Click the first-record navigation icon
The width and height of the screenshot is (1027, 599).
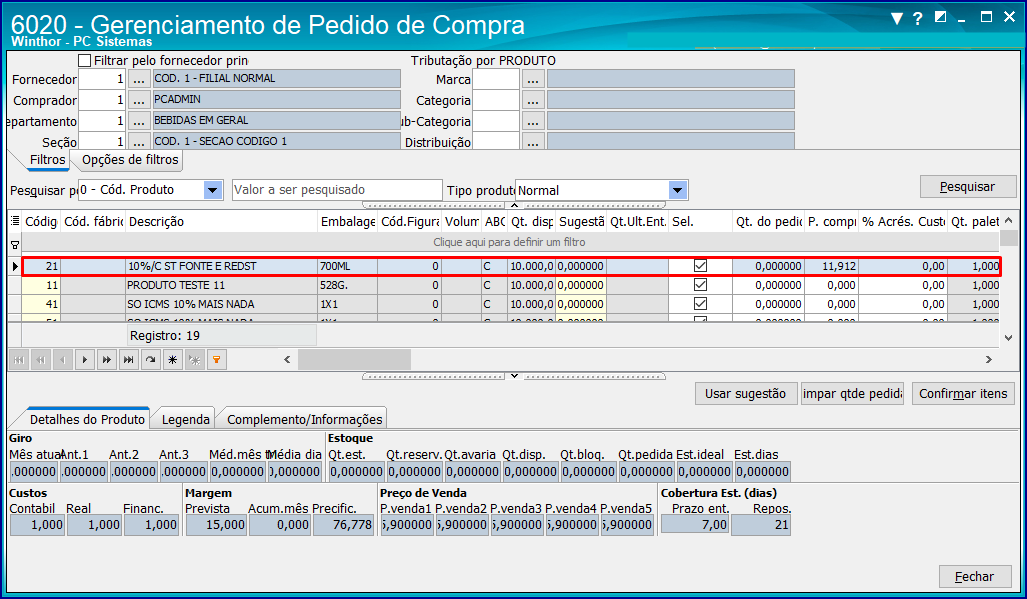[19, 359]
